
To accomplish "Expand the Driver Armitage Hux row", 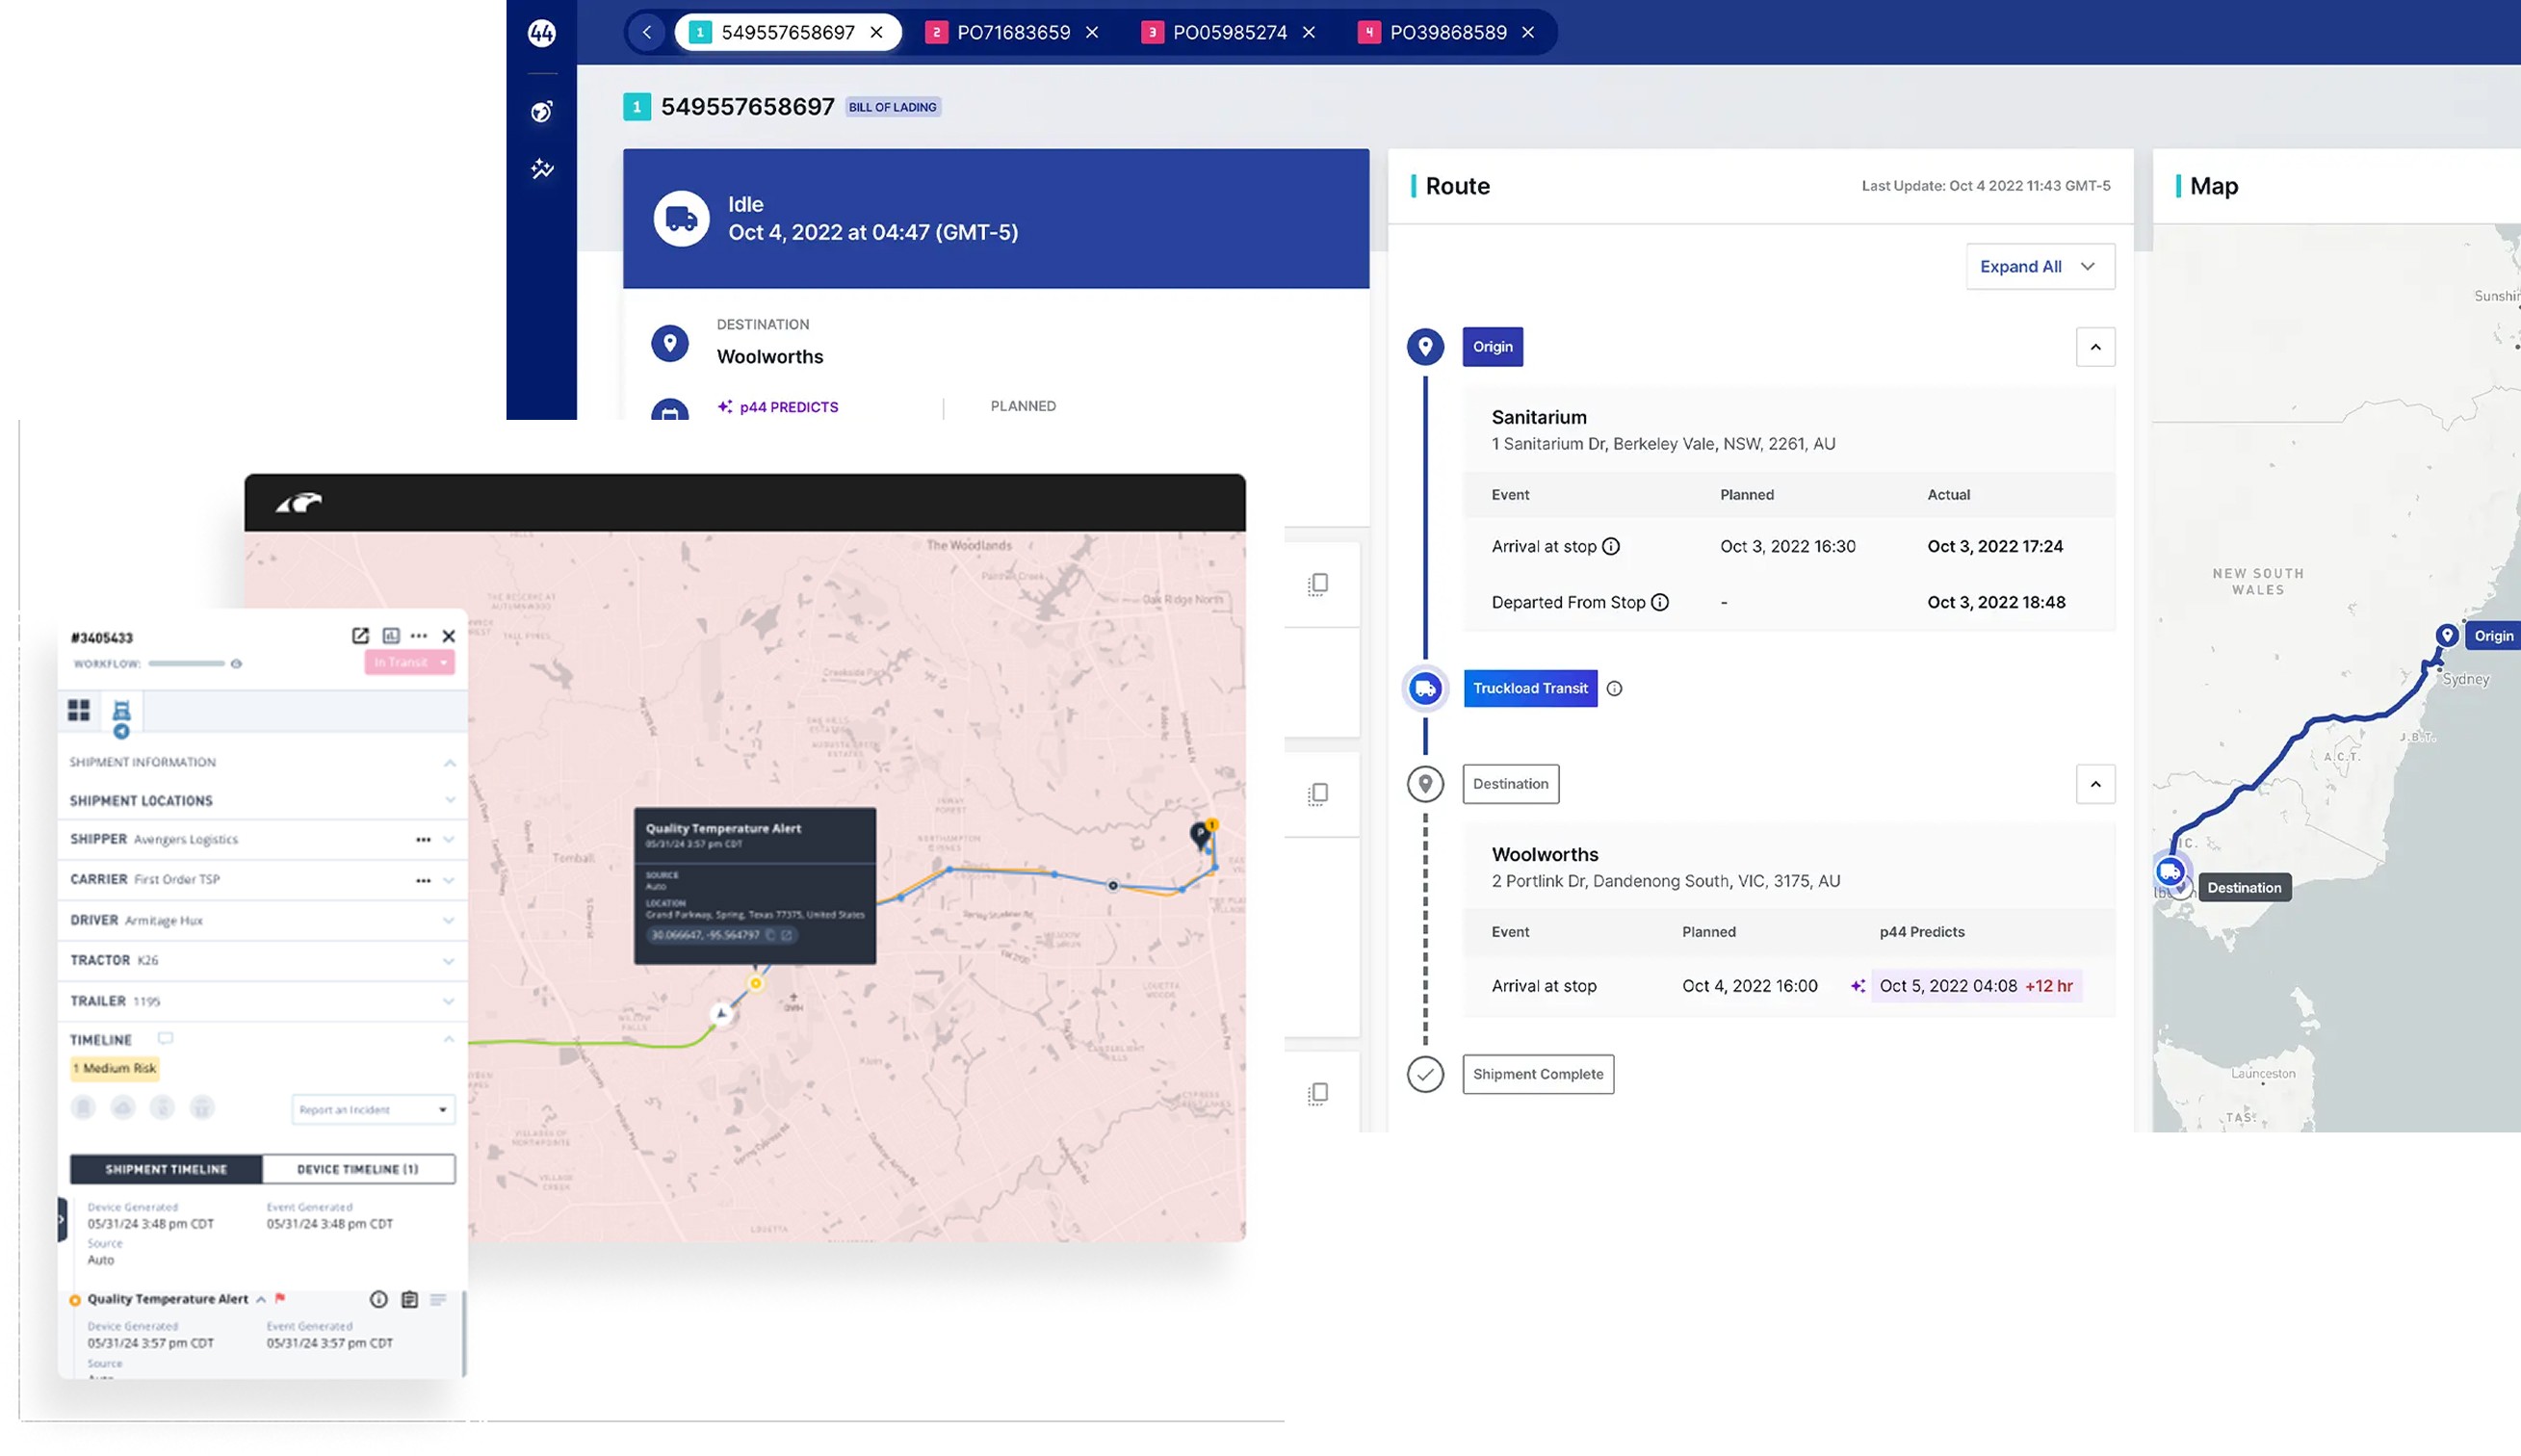I will 448,920.
